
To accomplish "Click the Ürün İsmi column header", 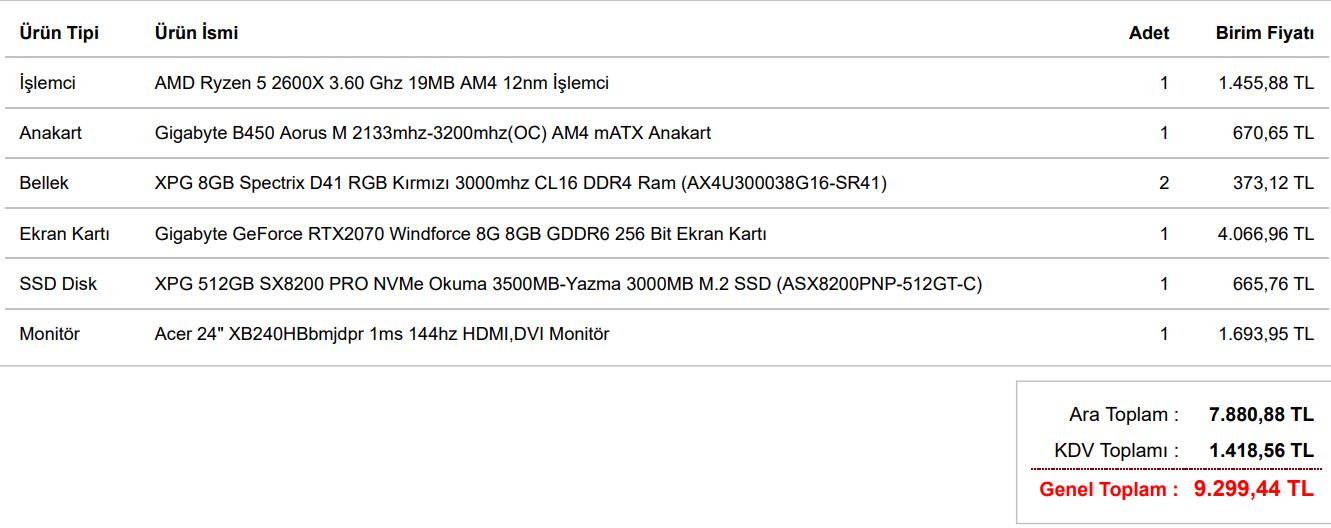I will 196,33.
